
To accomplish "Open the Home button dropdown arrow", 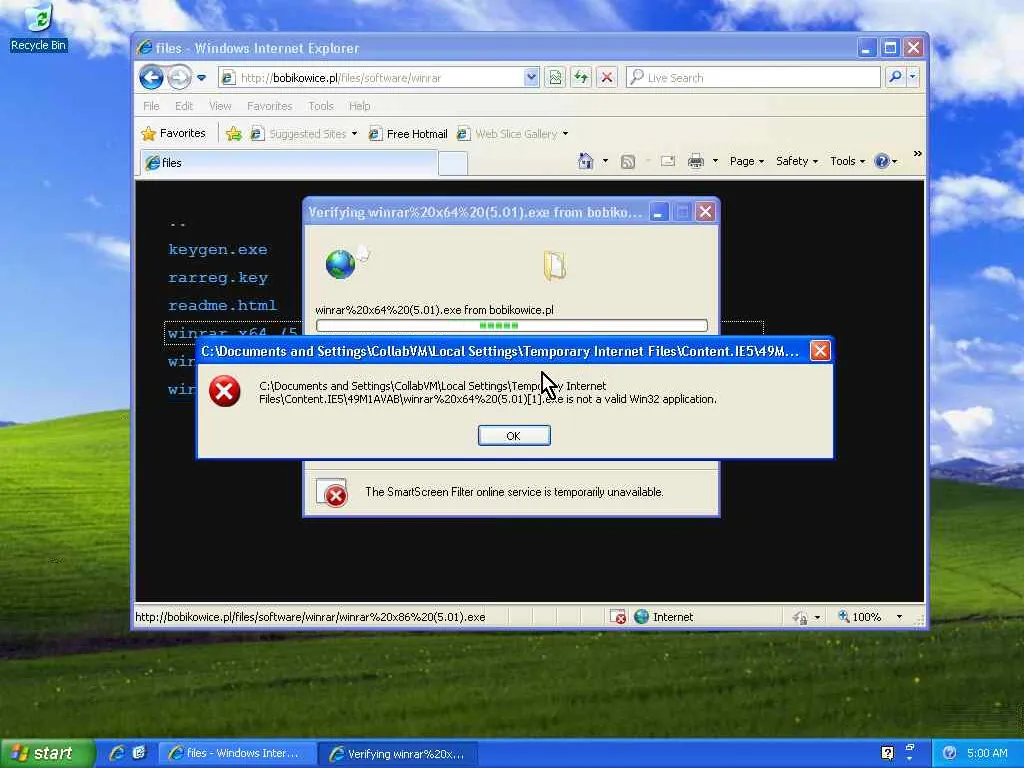I will (605, 161).
